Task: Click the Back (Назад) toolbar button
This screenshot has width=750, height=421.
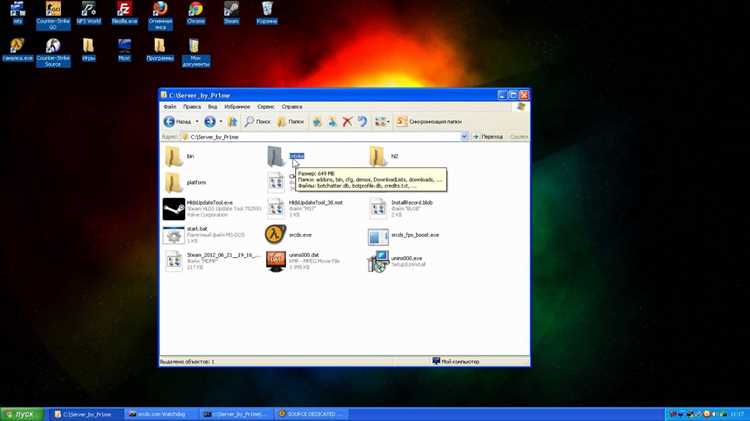Action: coord(177,122)
